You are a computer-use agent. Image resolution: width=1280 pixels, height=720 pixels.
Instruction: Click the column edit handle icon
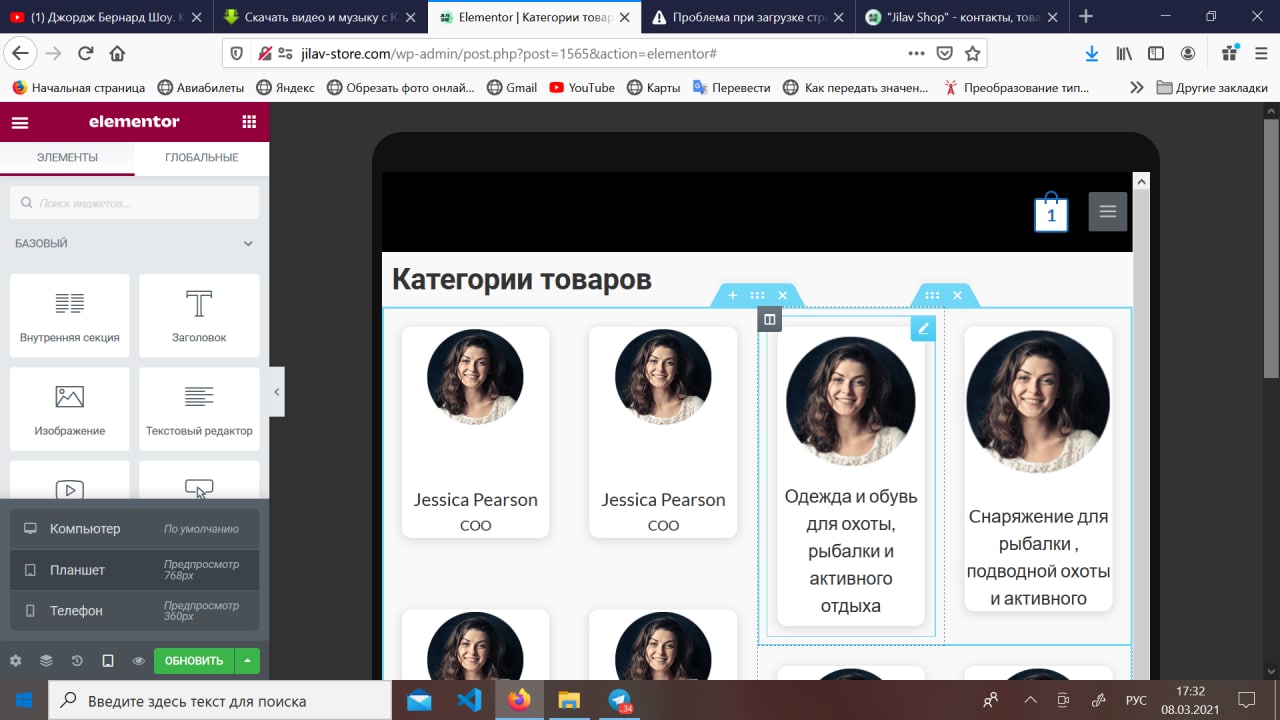(769, 319)
